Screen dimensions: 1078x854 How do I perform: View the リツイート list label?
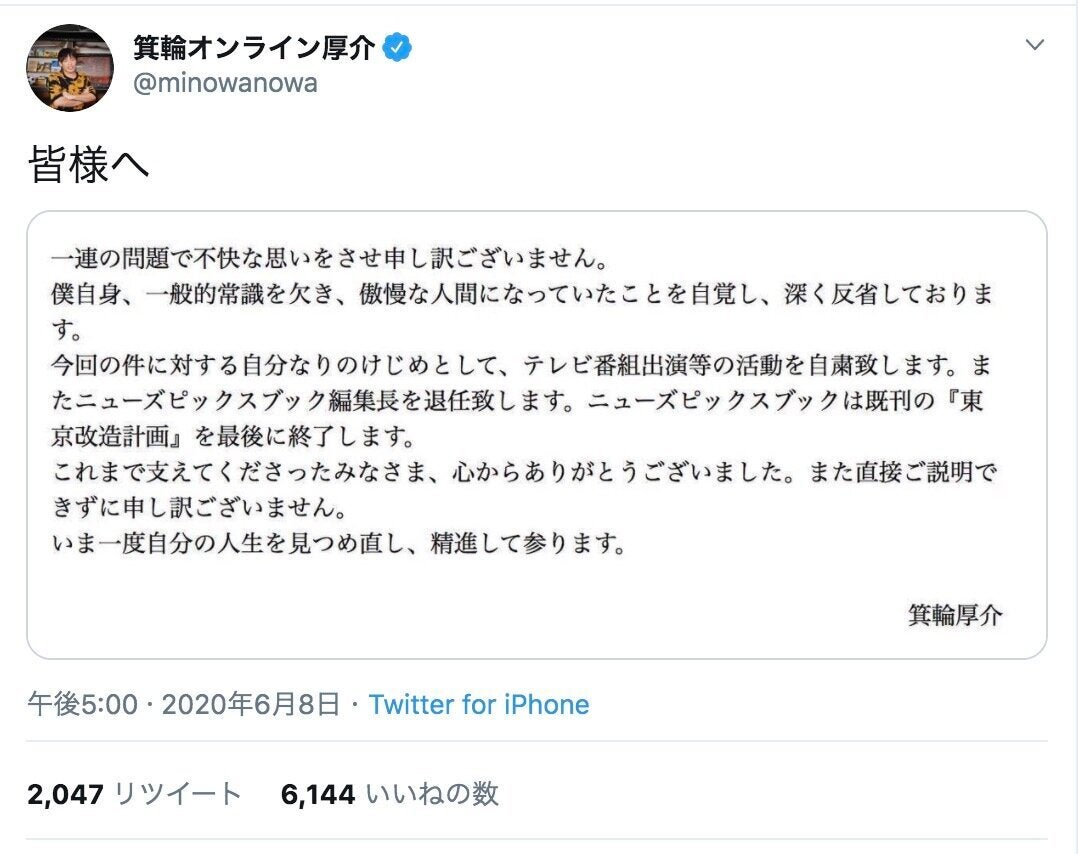(x=178, y=795)
